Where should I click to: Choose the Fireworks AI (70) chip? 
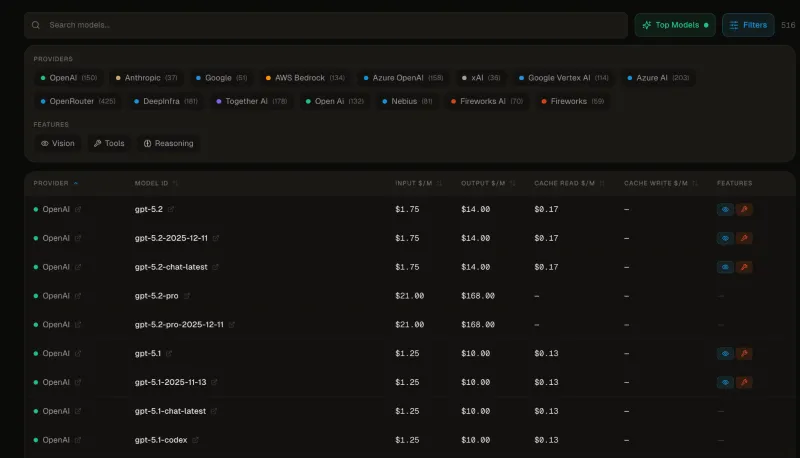(487, 101)
